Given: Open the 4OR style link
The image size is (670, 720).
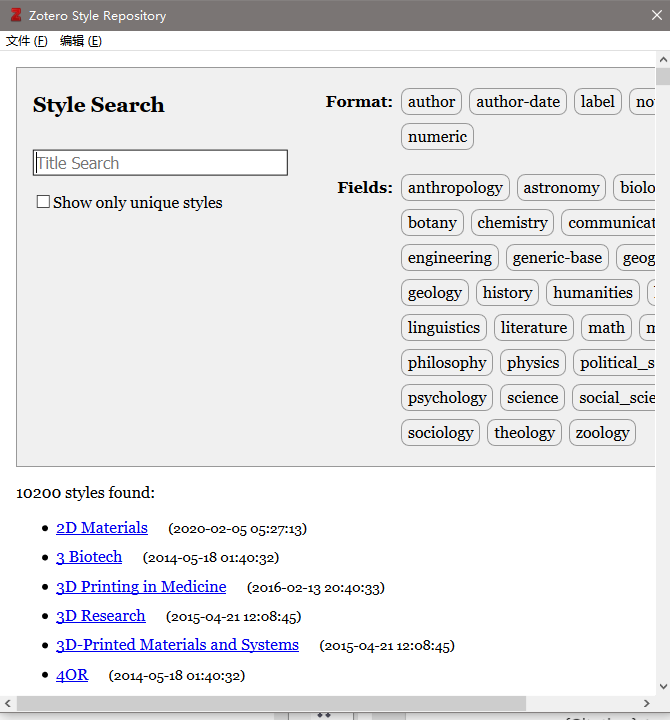Looking at the screenshot, I should coord(72,675).
